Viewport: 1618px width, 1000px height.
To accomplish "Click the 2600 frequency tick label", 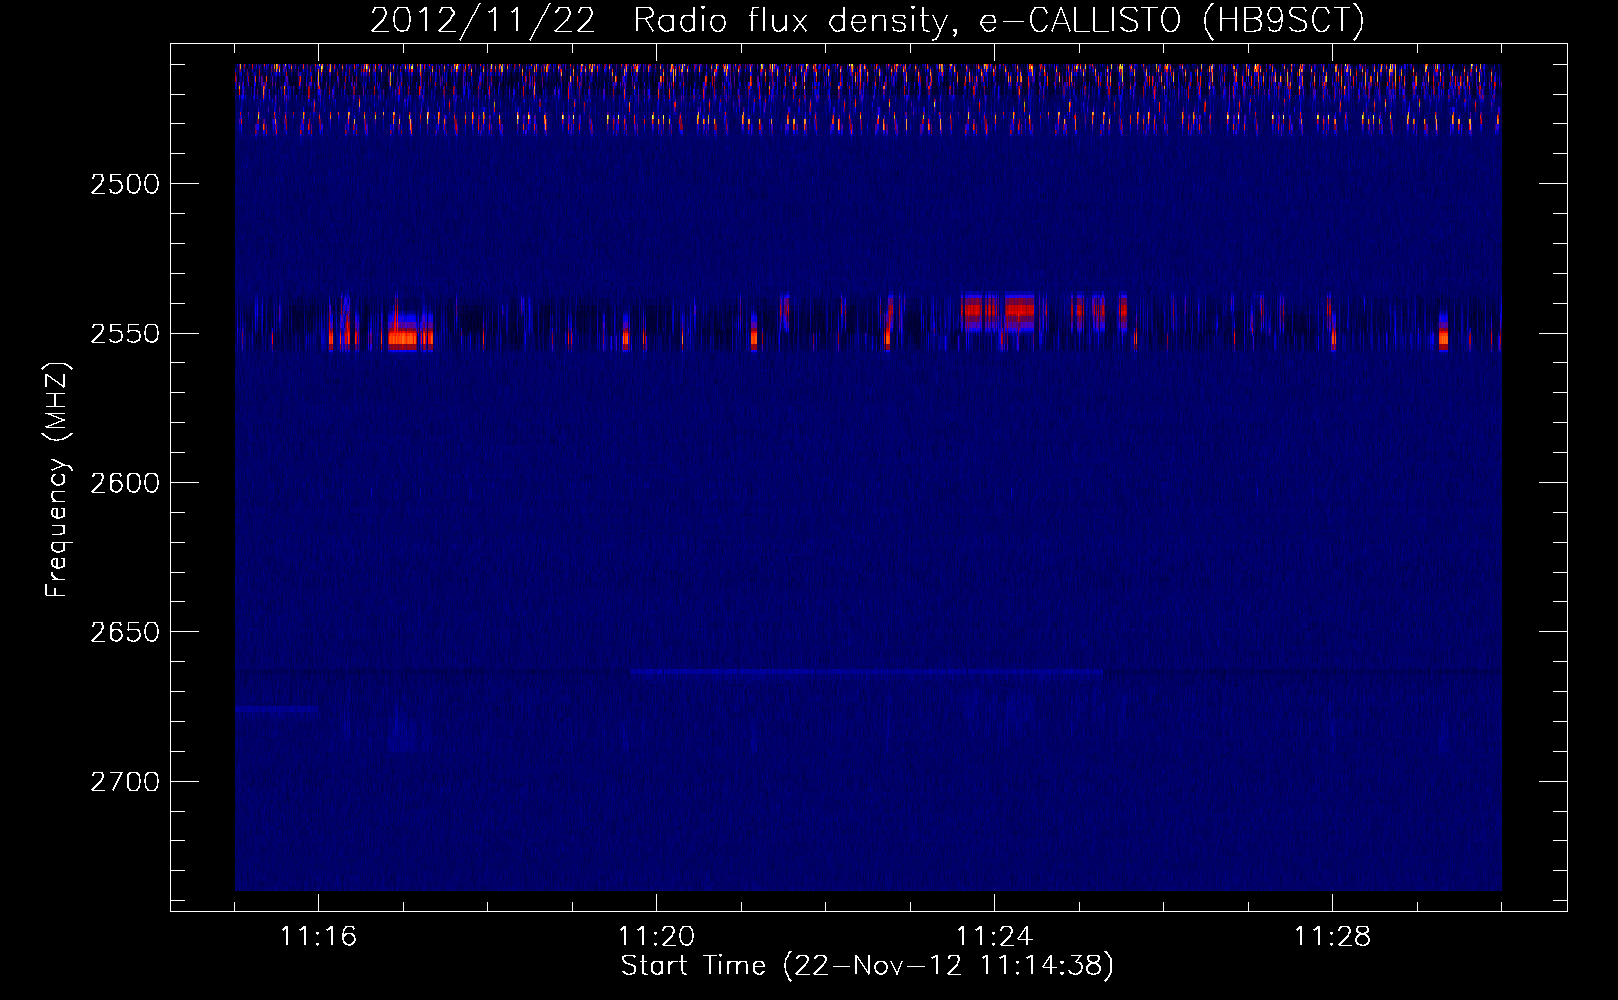I will (125, 483).
